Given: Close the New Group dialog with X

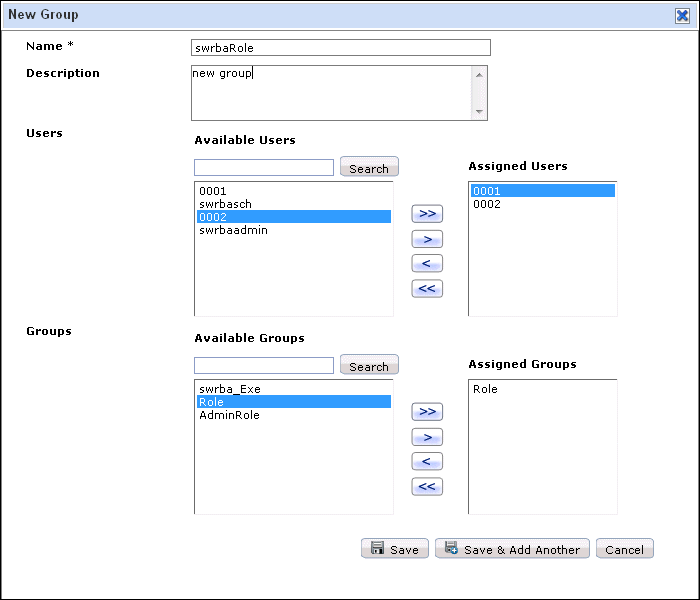Looking at the screenshot, I should tap(682, 16).
